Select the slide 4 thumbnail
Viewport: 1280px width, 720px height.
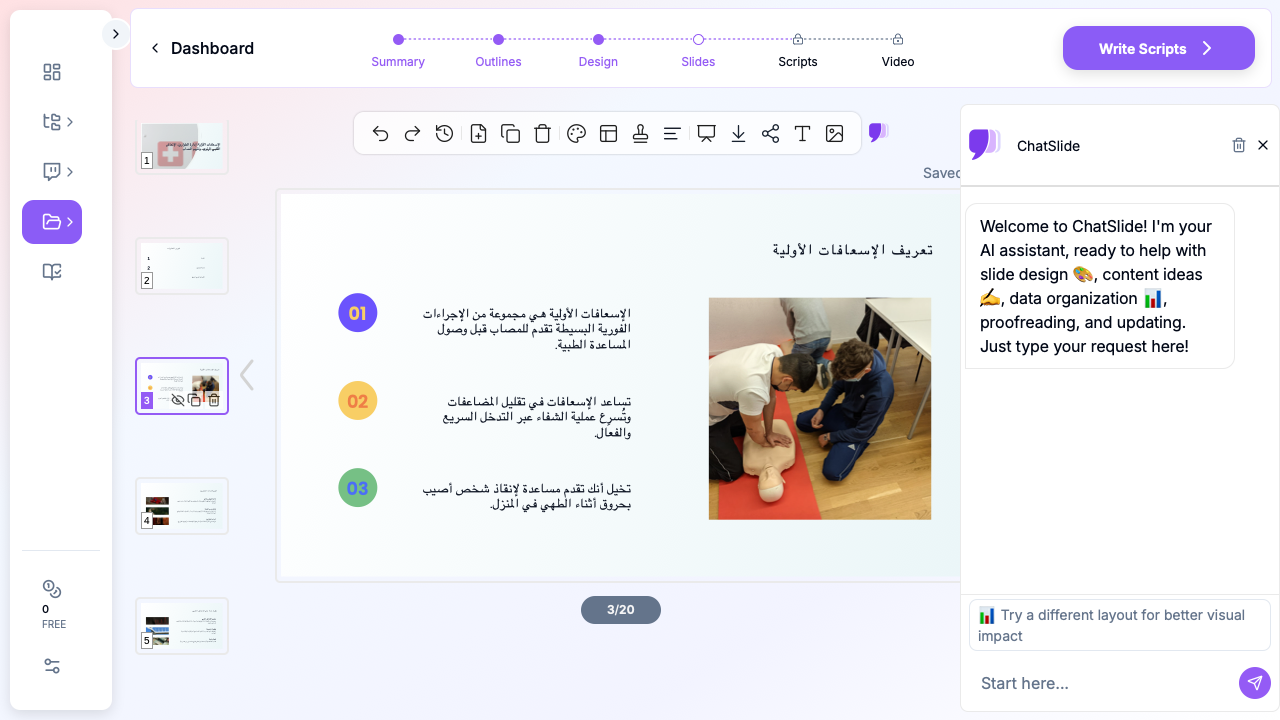tap(182, 506)
